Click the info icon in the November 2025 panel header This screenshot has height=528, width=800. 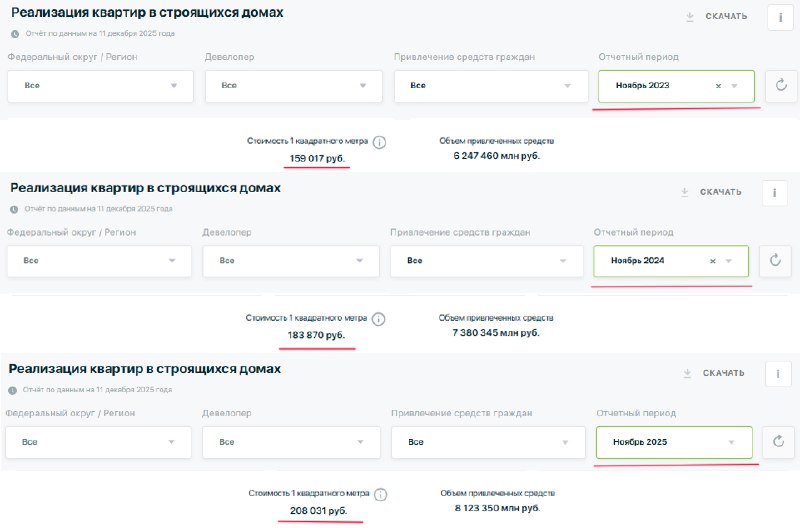coord(778,374)
